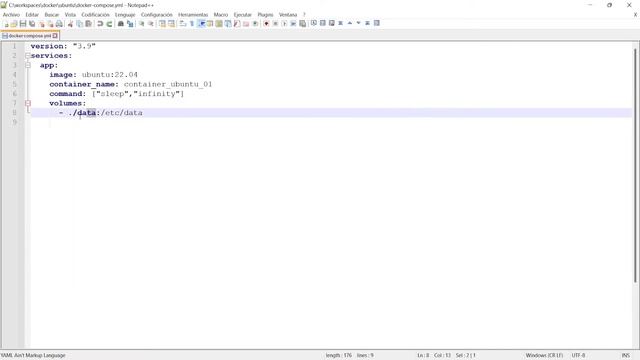Click INS mode in the status bar
Viewport: 640px width, 360px height.
click(x=625, y=356)
